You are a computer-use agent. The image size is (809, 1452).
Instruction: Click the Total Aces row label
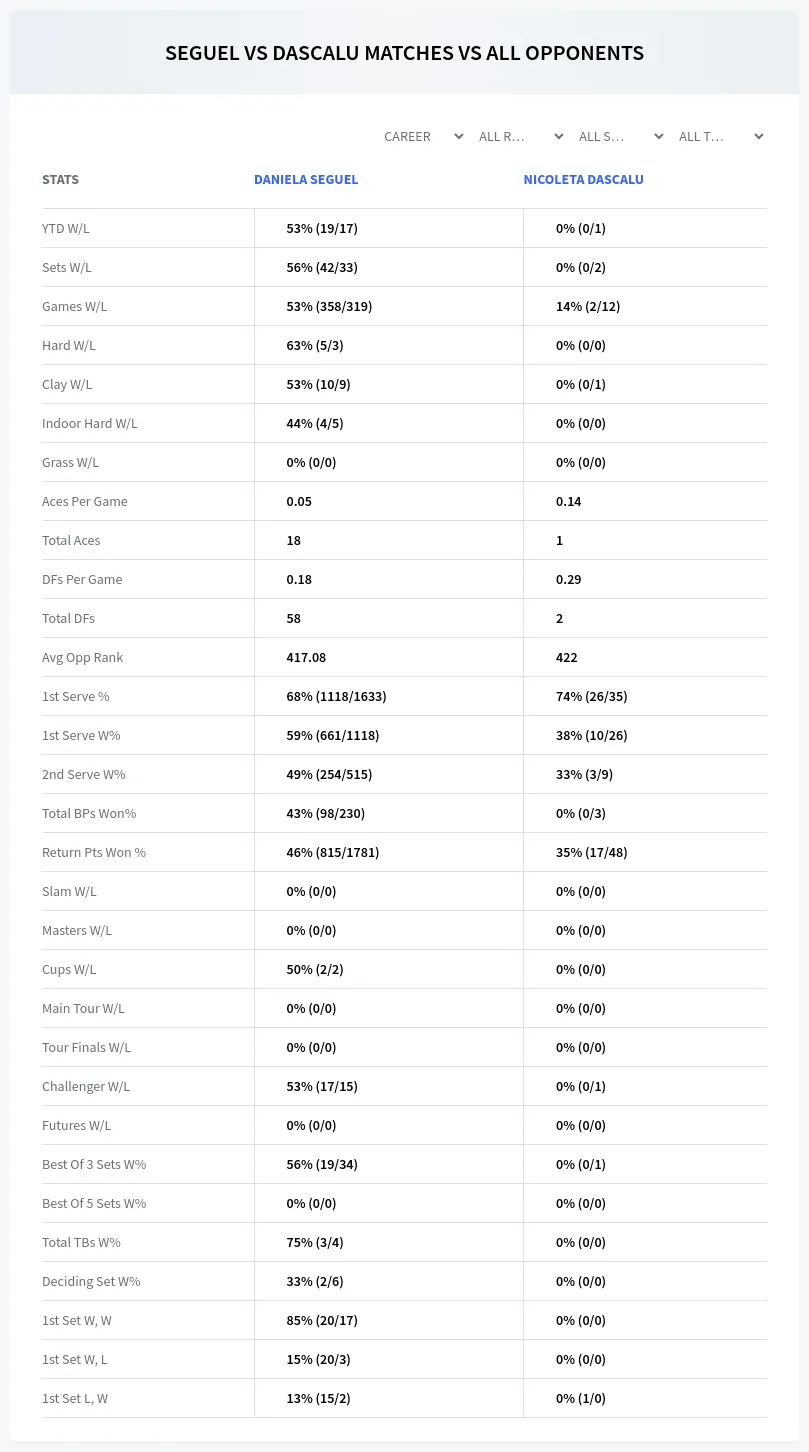click(x=71, y=540)
